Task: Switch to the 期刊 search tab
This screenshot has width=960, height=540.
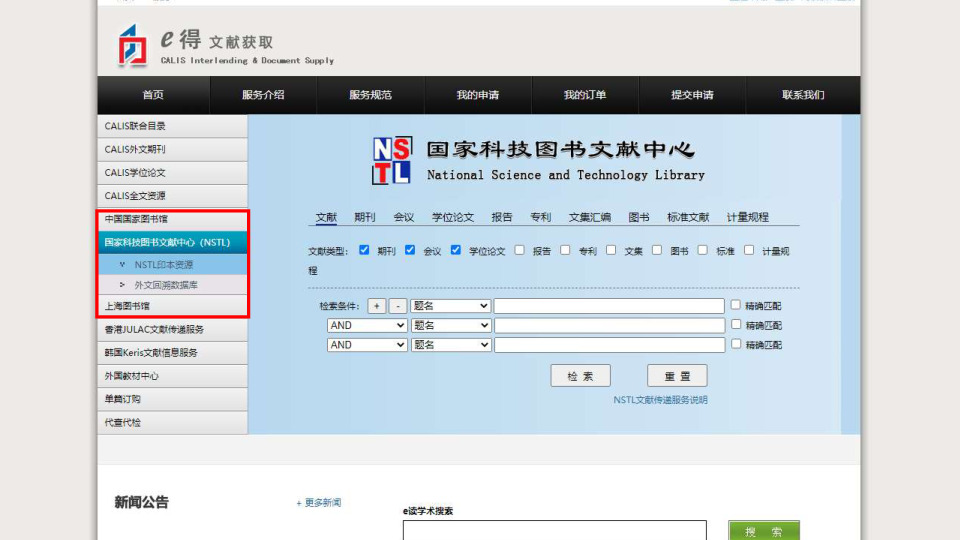Action: pyautogui.click(x=365, y=217)
